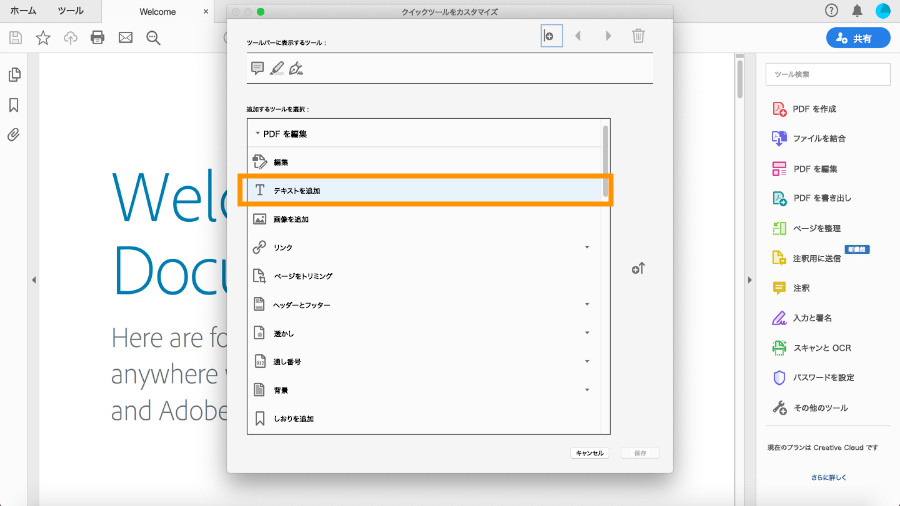Click the save disk icon in toolbar
Screen dimensions: 900x506
point(15,38)
